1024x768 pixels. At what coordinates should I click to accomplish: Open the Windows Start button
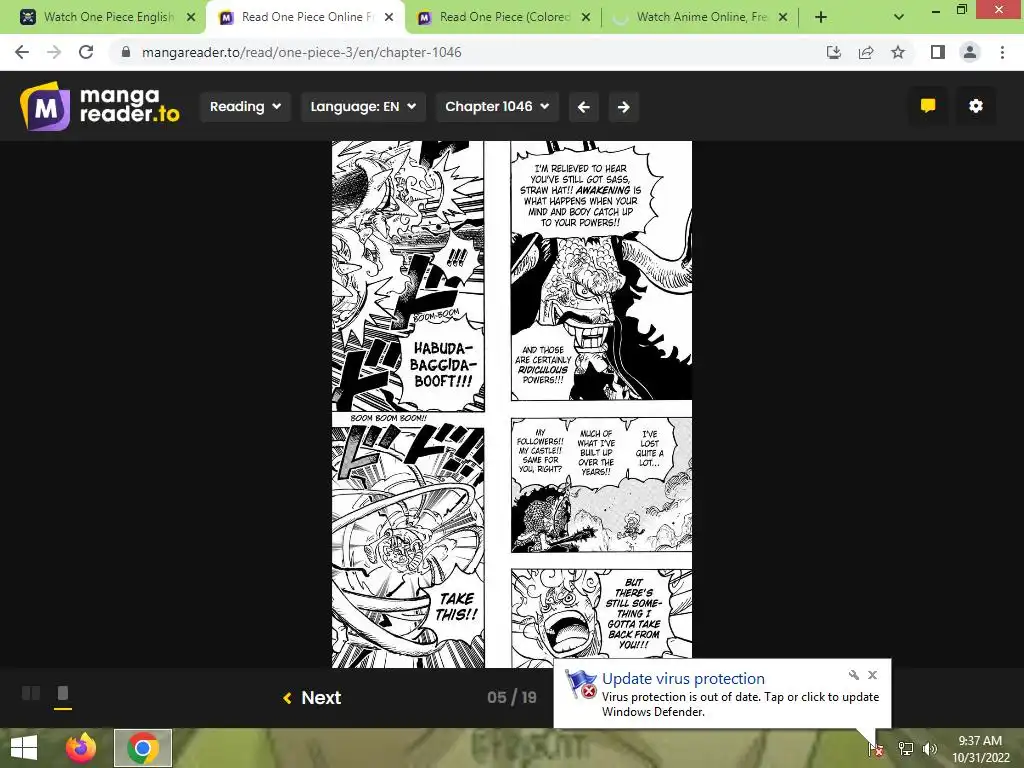pyautogui.click(x=24, y=748)
